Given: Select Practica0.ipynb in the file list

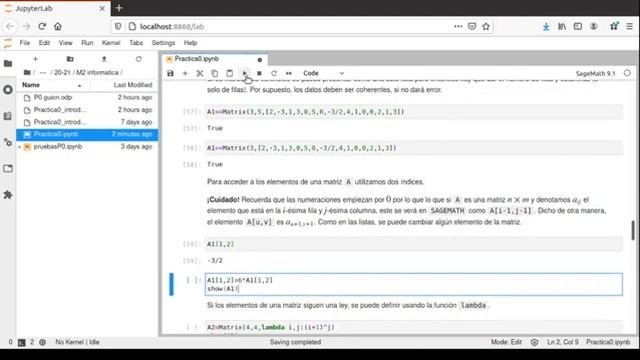Looking at the screenshot, I should pos(87,134).
